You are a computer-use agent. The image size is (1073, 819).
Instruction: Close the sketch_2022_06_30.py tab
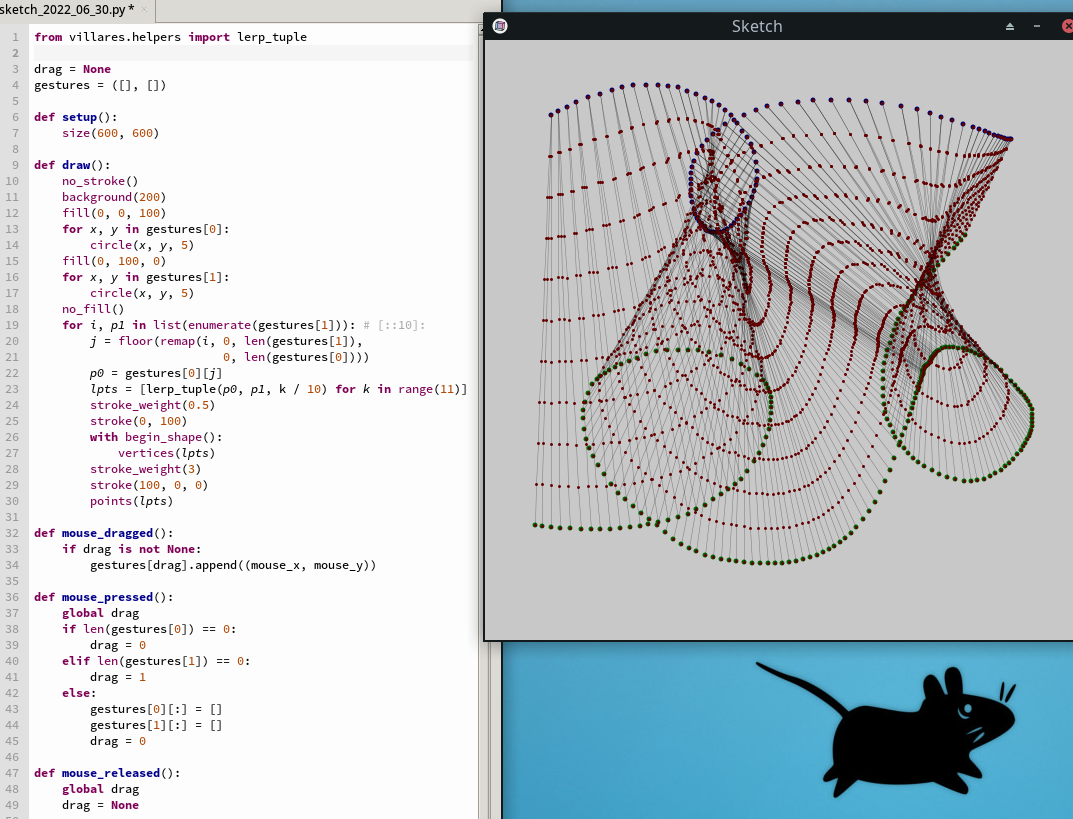coord(146,9)
